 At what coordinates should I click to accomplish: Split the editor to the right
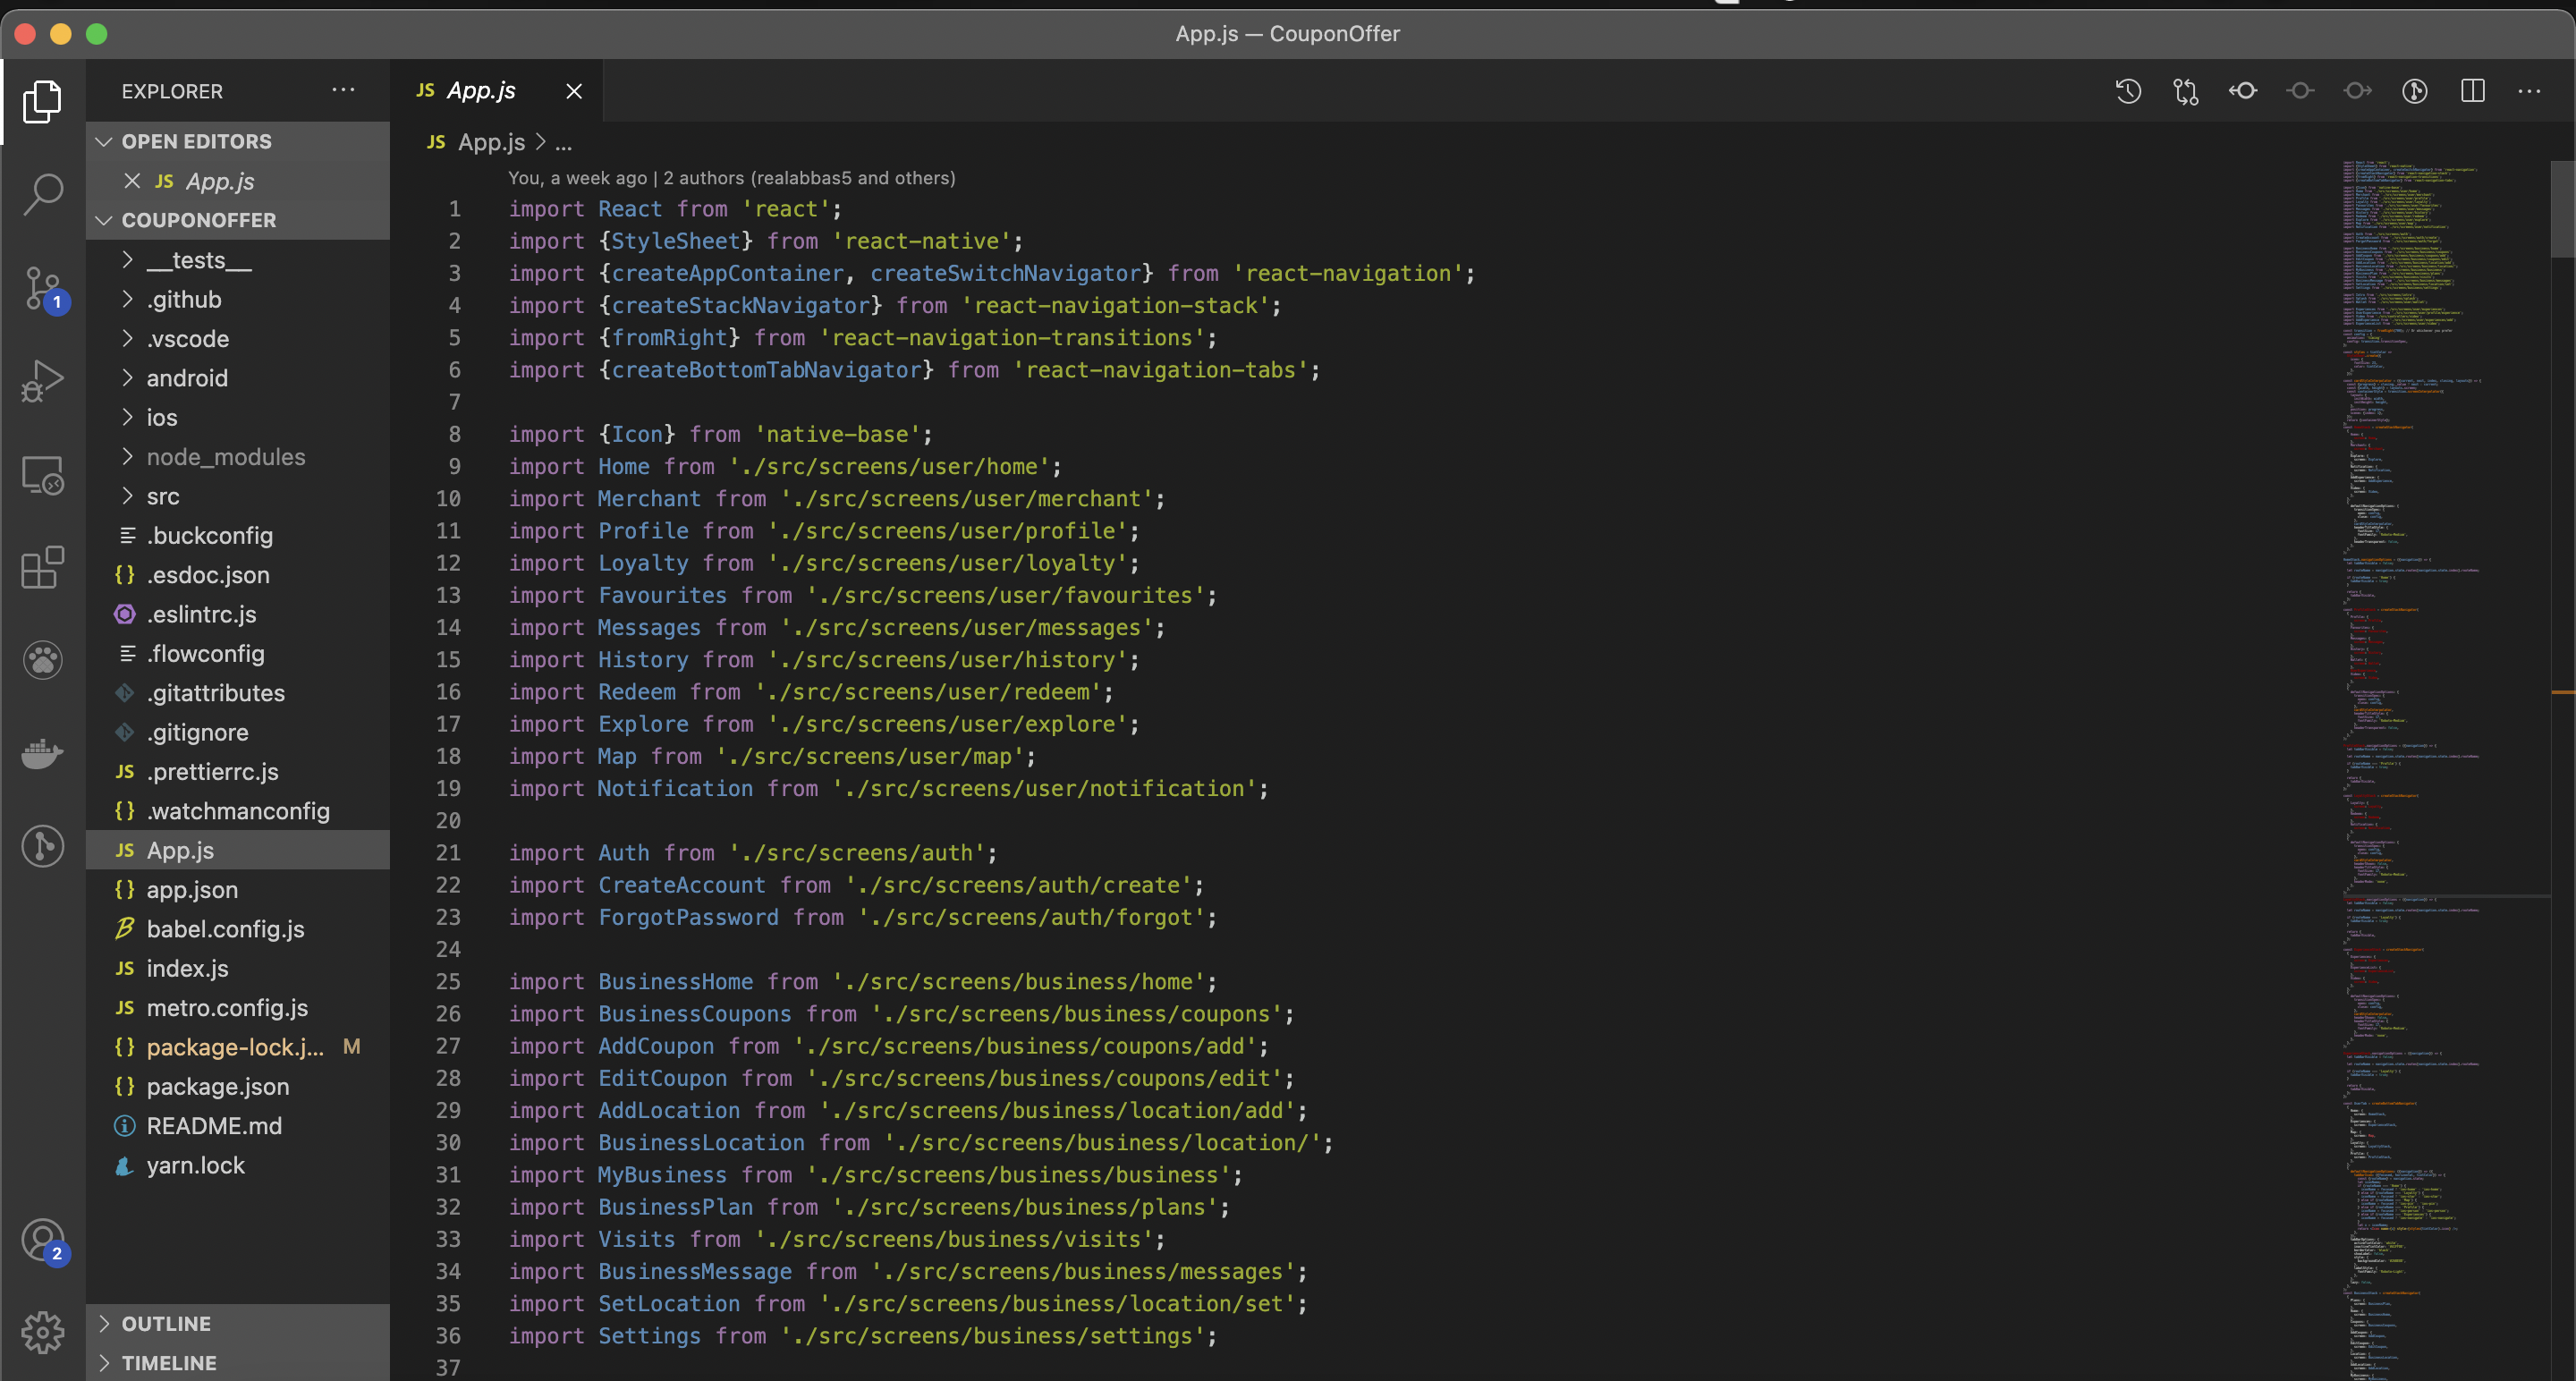2473,91
